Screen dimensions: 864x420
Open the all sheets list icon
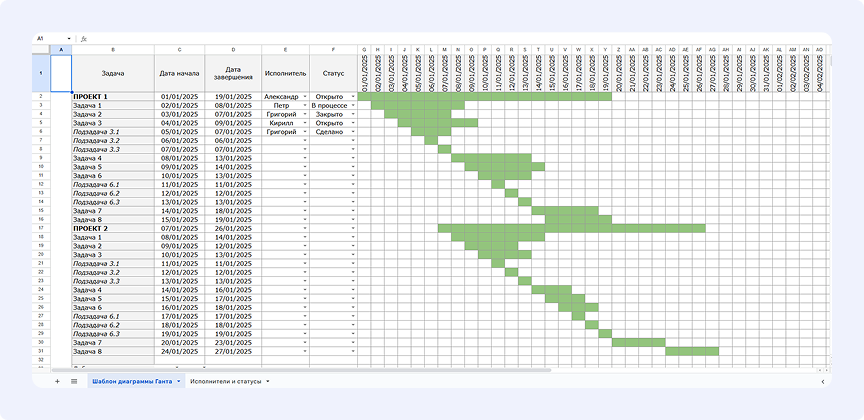pyautogui.click(x=74, y=381)
